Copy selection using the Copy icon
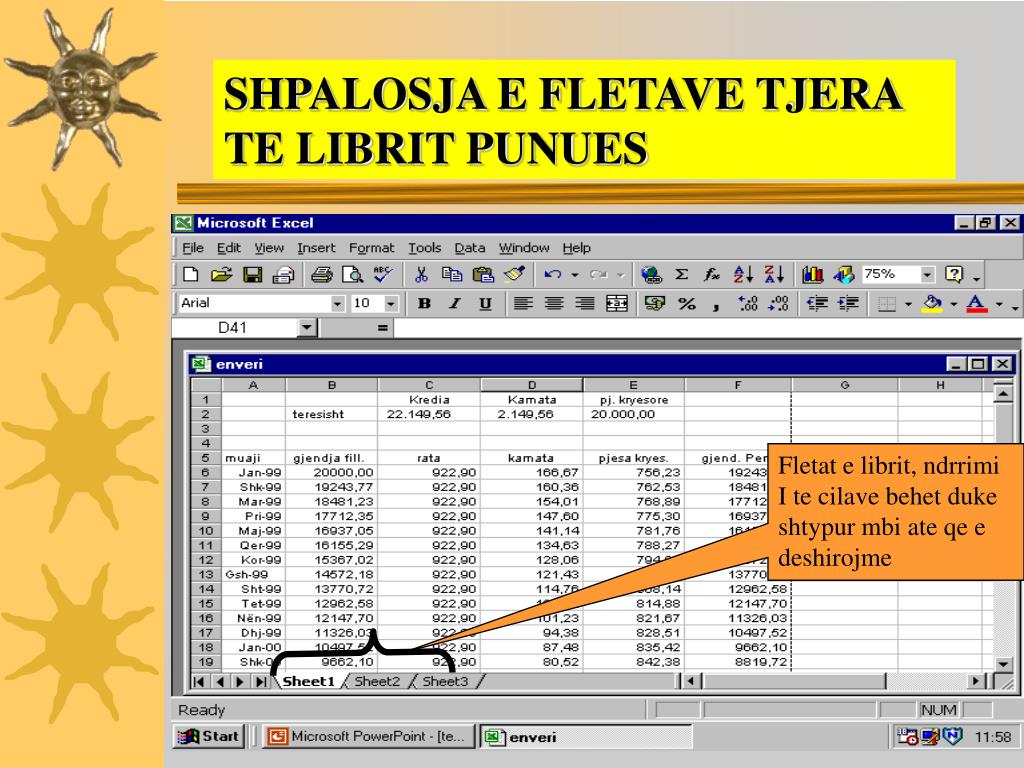Viewport: 1024px width, 768px height. (x=452, y=274)
